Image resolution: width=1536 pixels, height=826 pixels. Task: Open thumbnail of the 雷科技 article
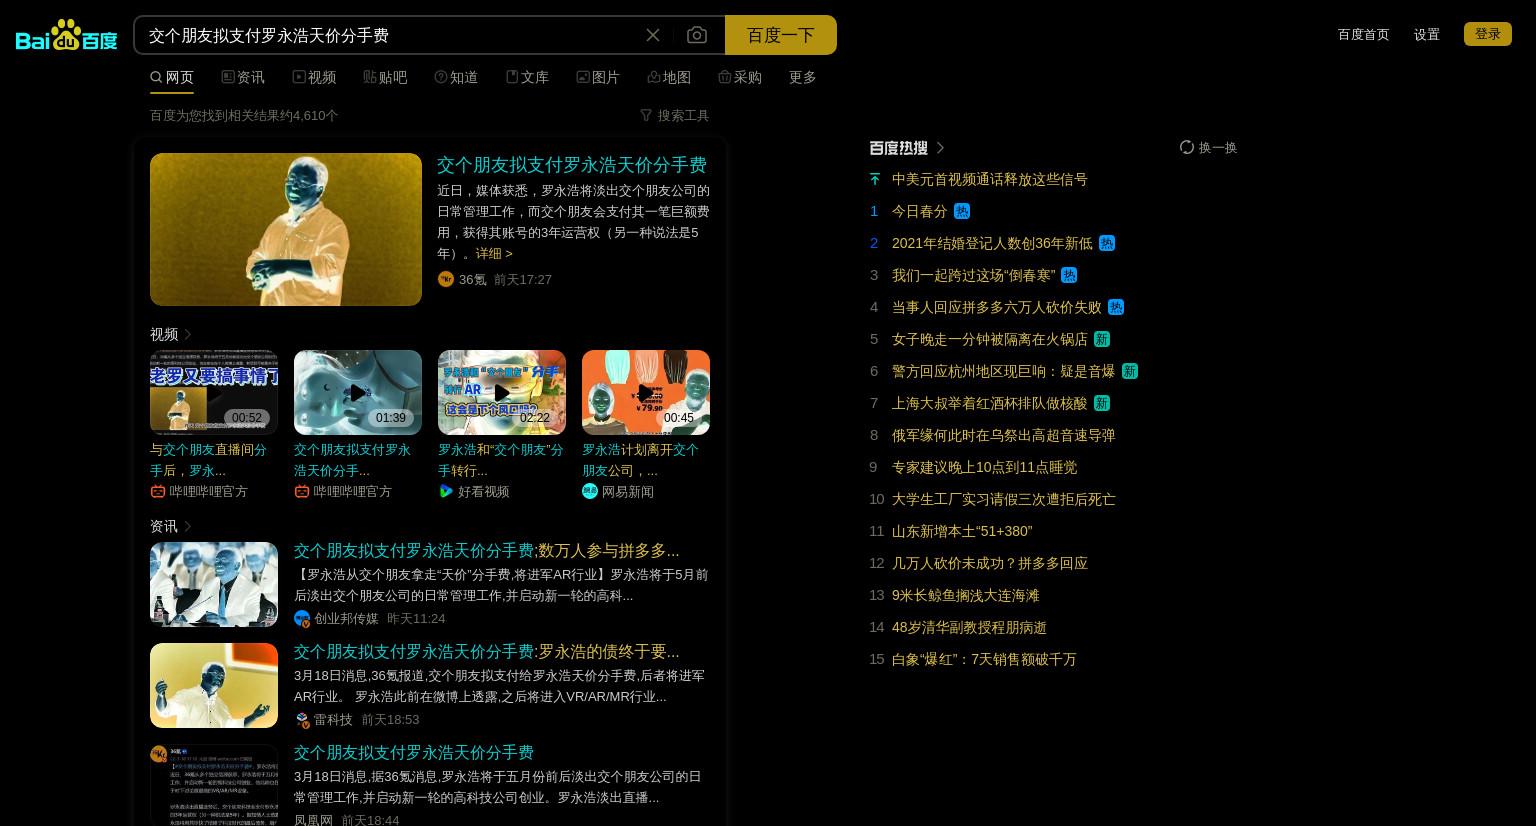214,685
